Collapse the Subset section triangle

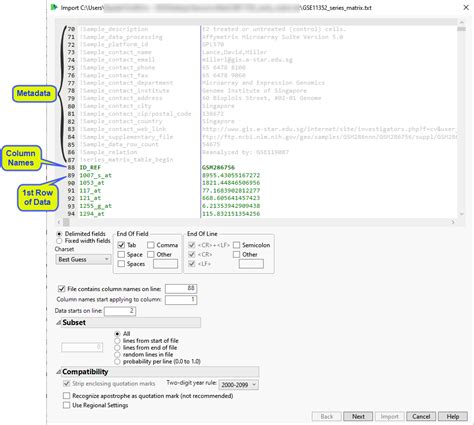pyautogui.click(x=58, y=323)
